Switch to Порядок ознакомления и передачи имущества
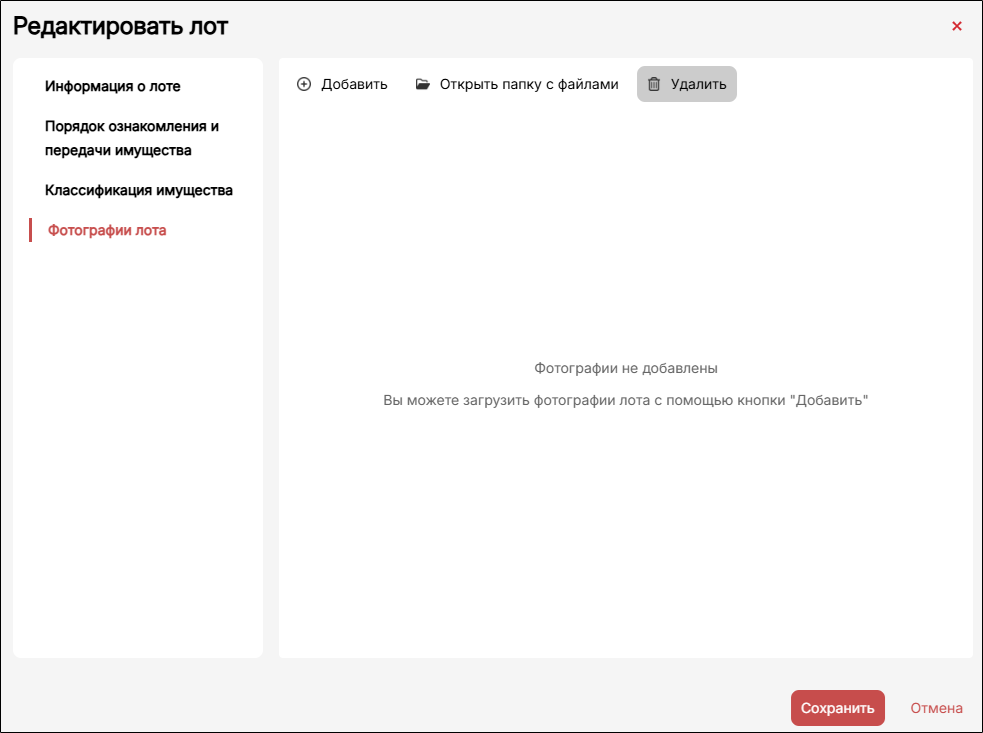 [132, 138]
